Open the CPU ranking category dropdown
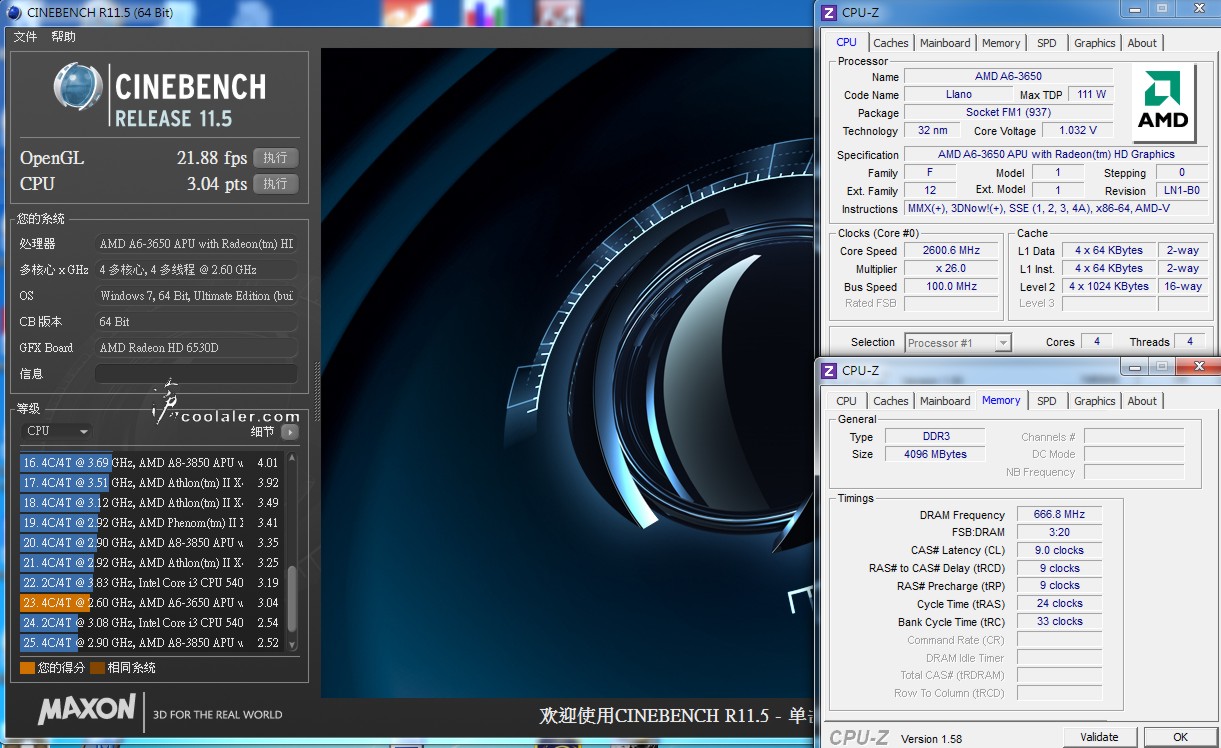Image resolution: width=1221 pixels, height=748 pixels. [56, 431]
